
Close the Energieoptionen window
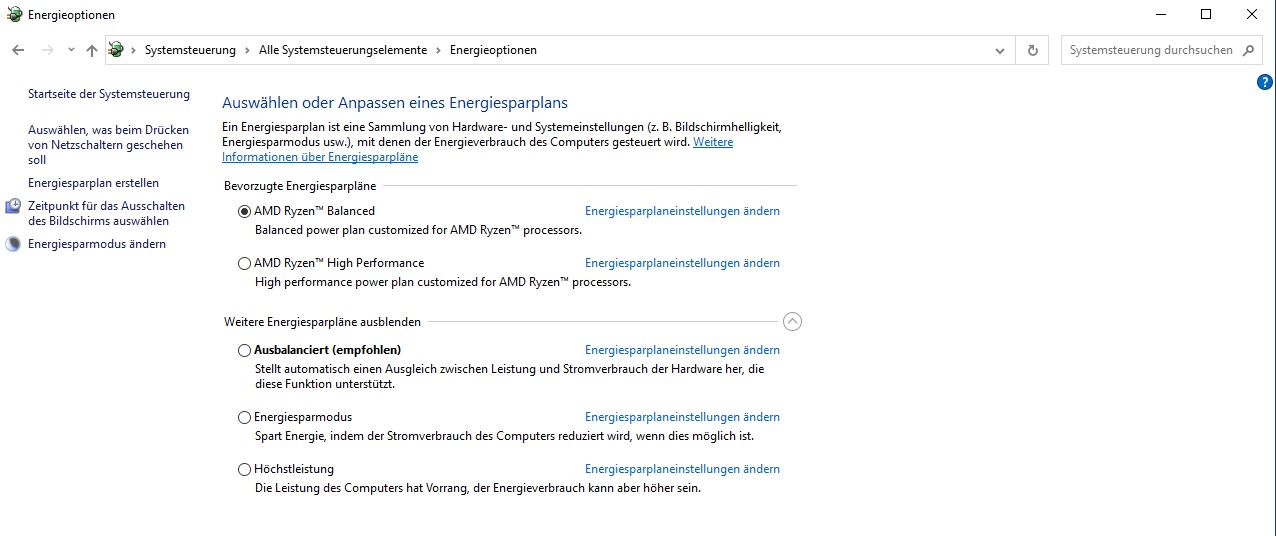(1252, 14)
